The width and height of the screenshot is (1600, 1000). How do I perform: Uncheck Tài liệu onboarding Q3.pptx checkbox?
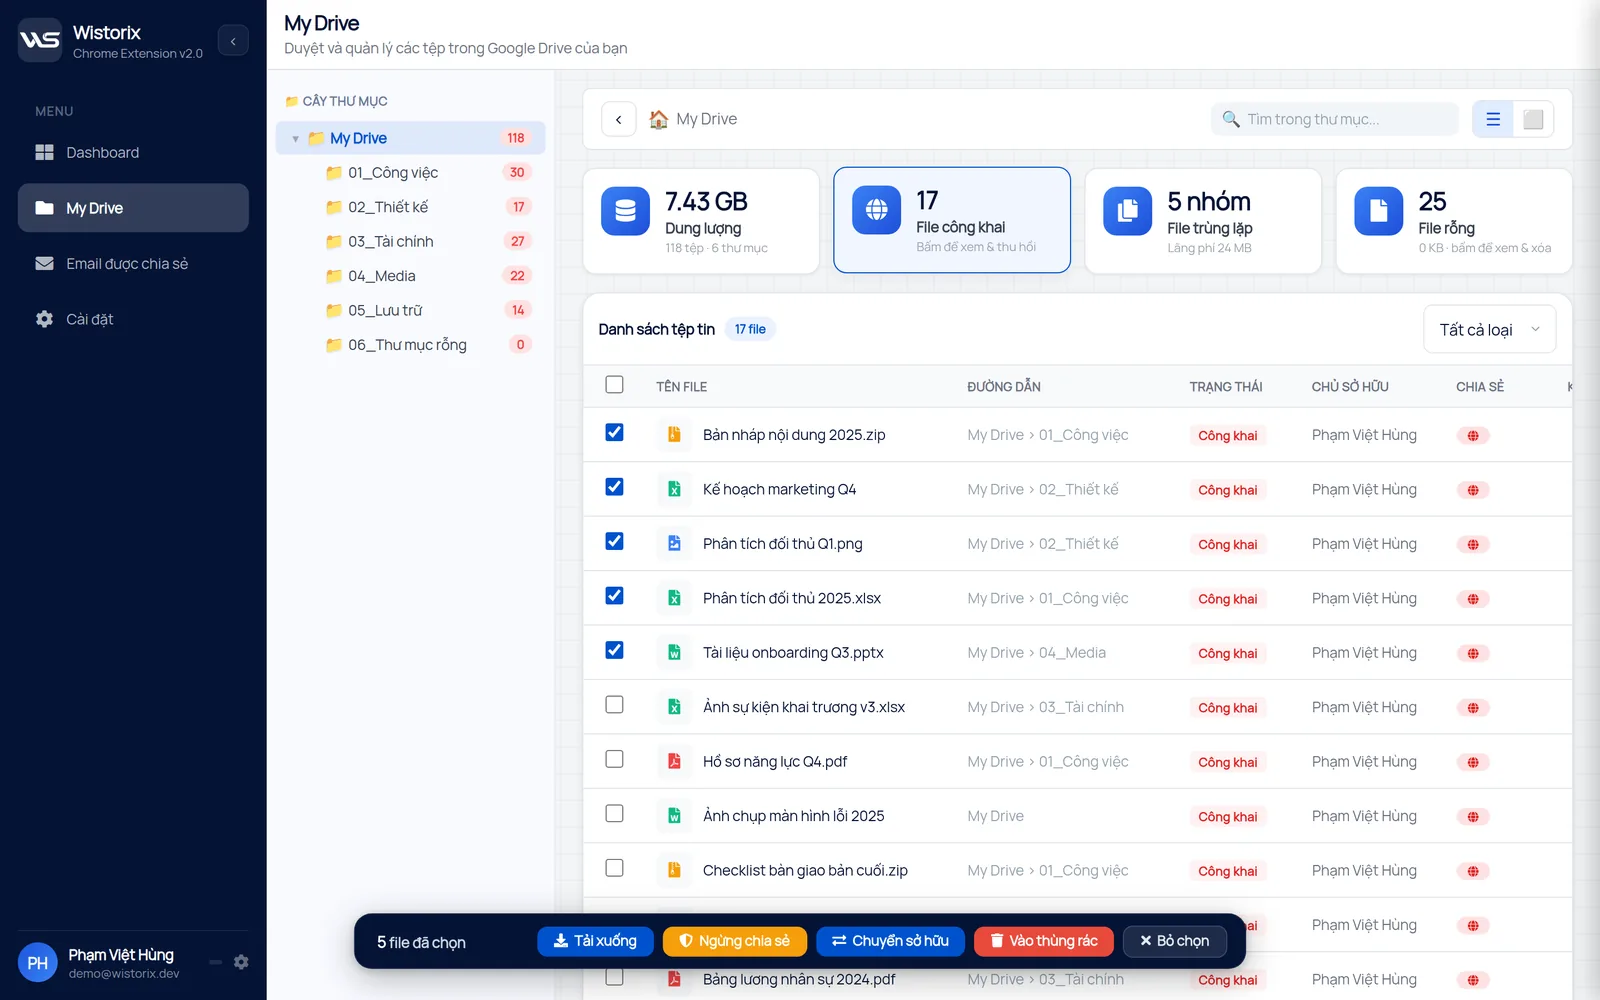coord(614,651)
